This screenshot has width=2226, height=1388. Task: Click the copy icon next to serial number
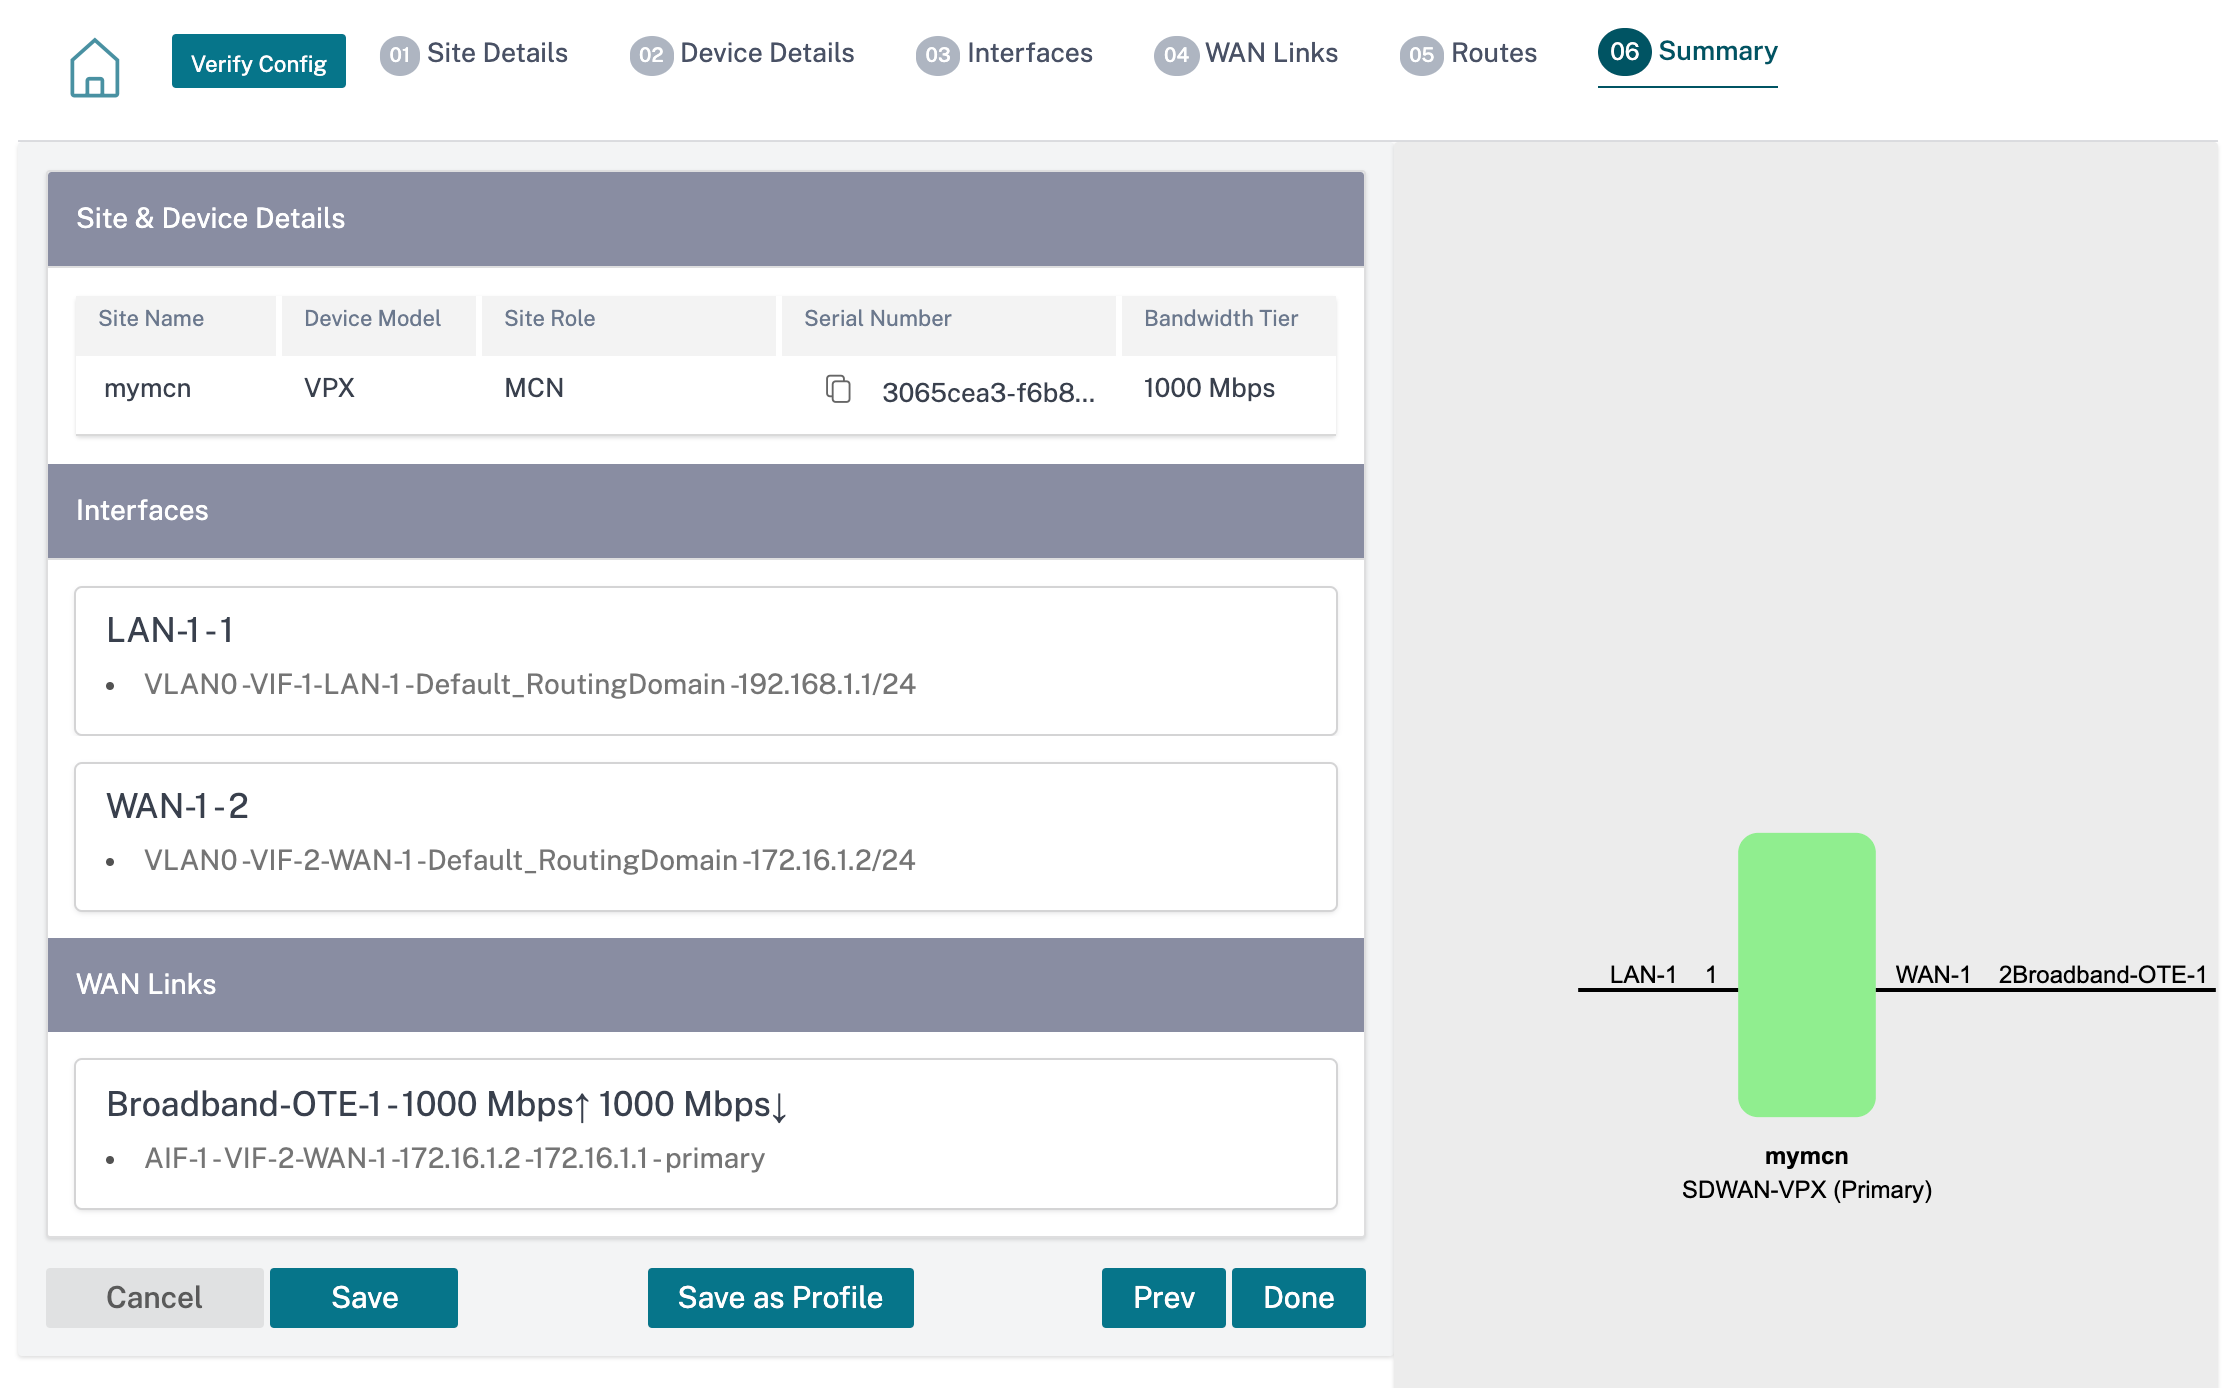(x=836, y=389)
